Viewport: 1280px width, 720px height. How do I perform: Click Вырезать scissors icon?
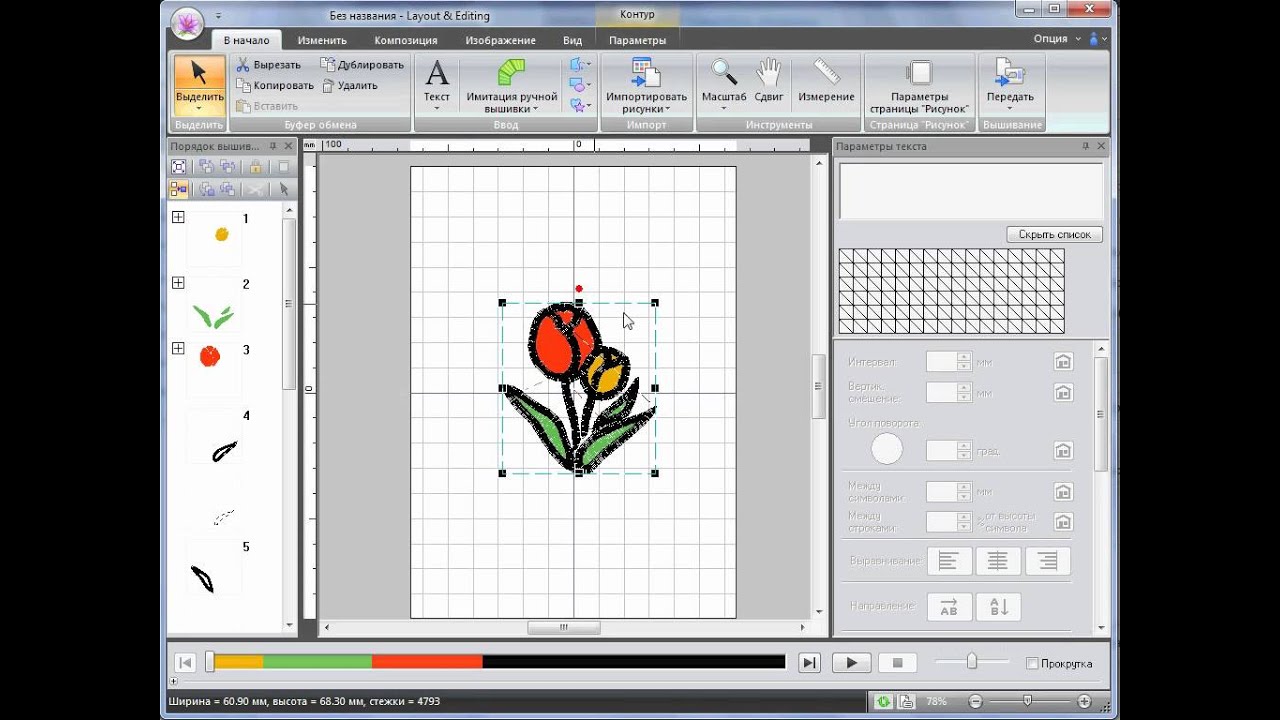coord(243,64)
